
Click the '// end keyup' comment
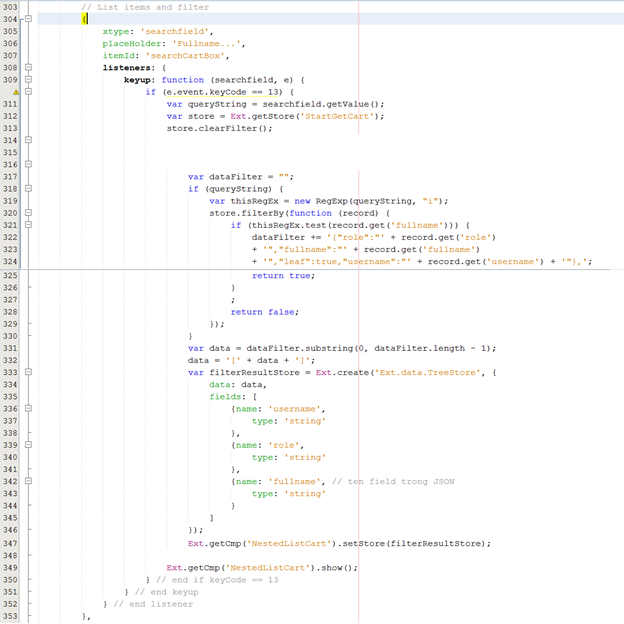(166, 592)
